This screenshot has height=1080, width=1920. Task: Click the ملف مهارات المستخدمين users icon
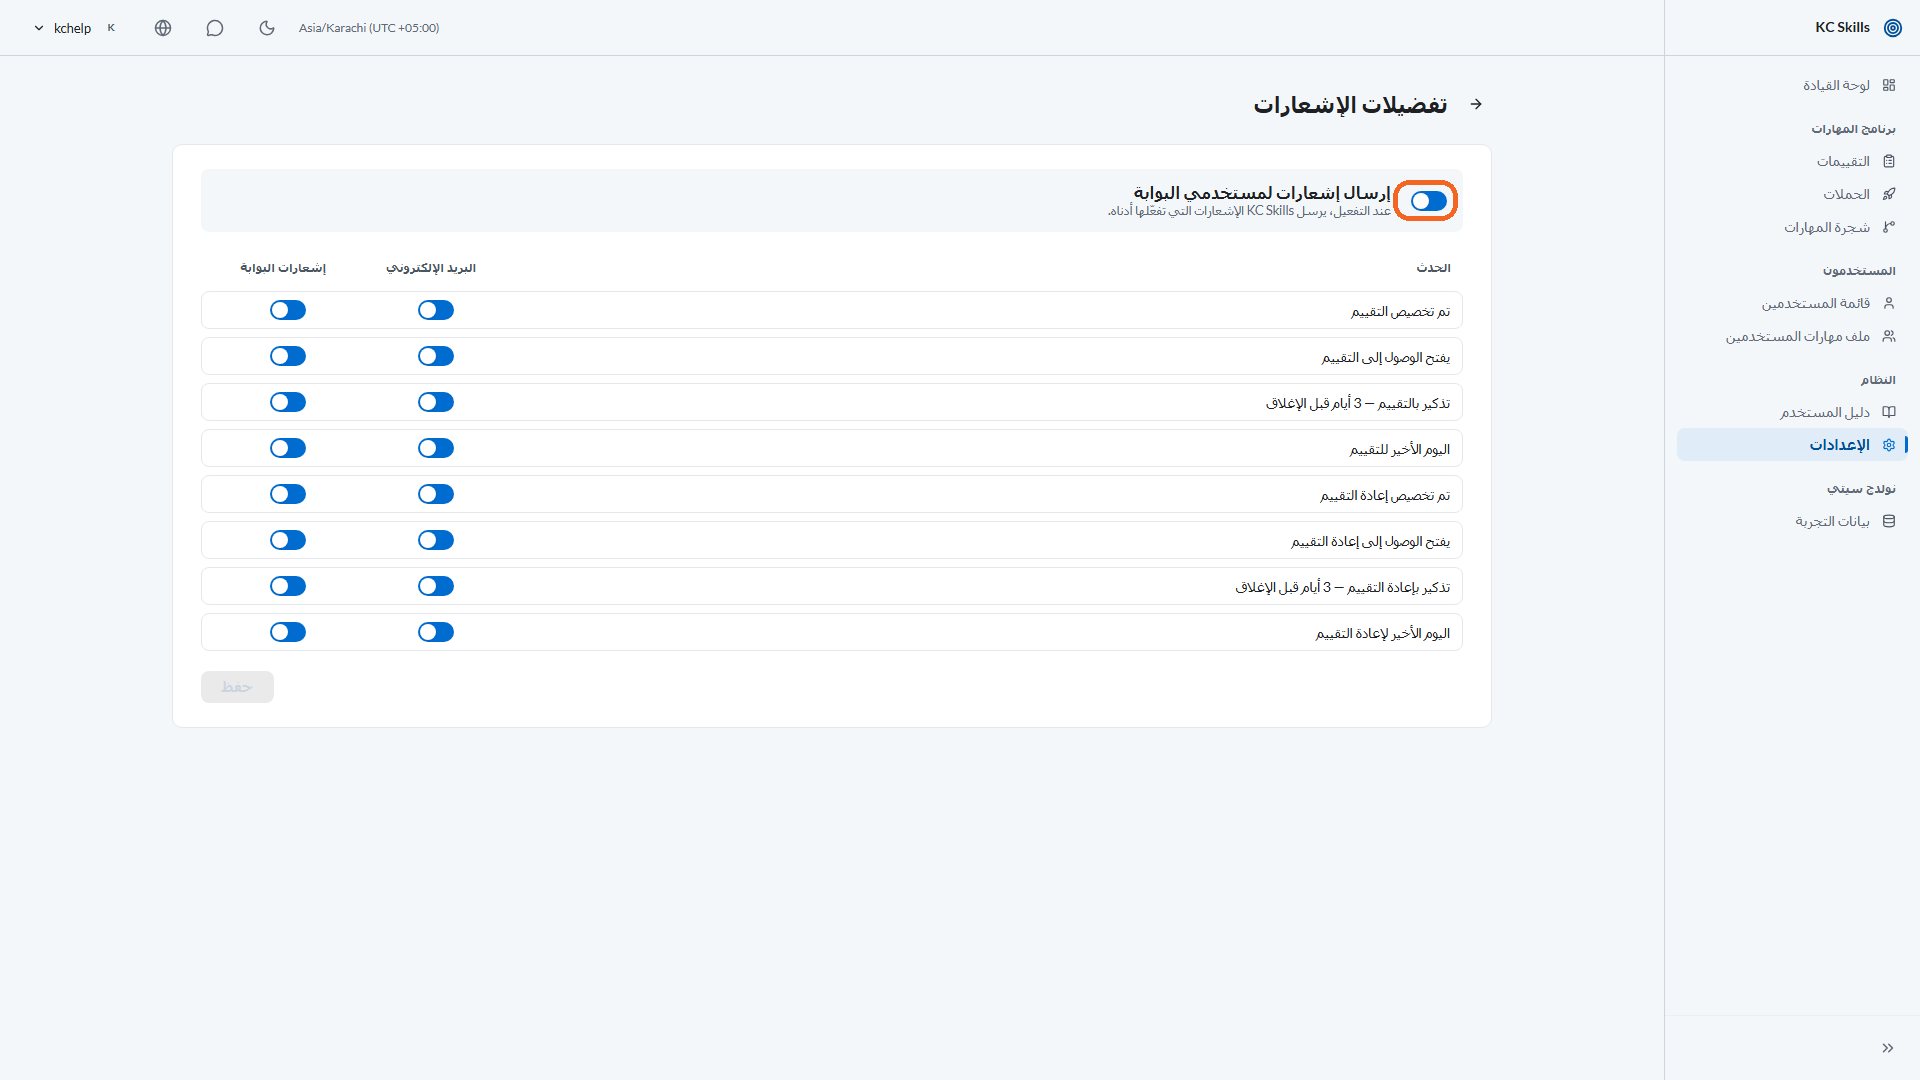click(x=1889, y=336)
